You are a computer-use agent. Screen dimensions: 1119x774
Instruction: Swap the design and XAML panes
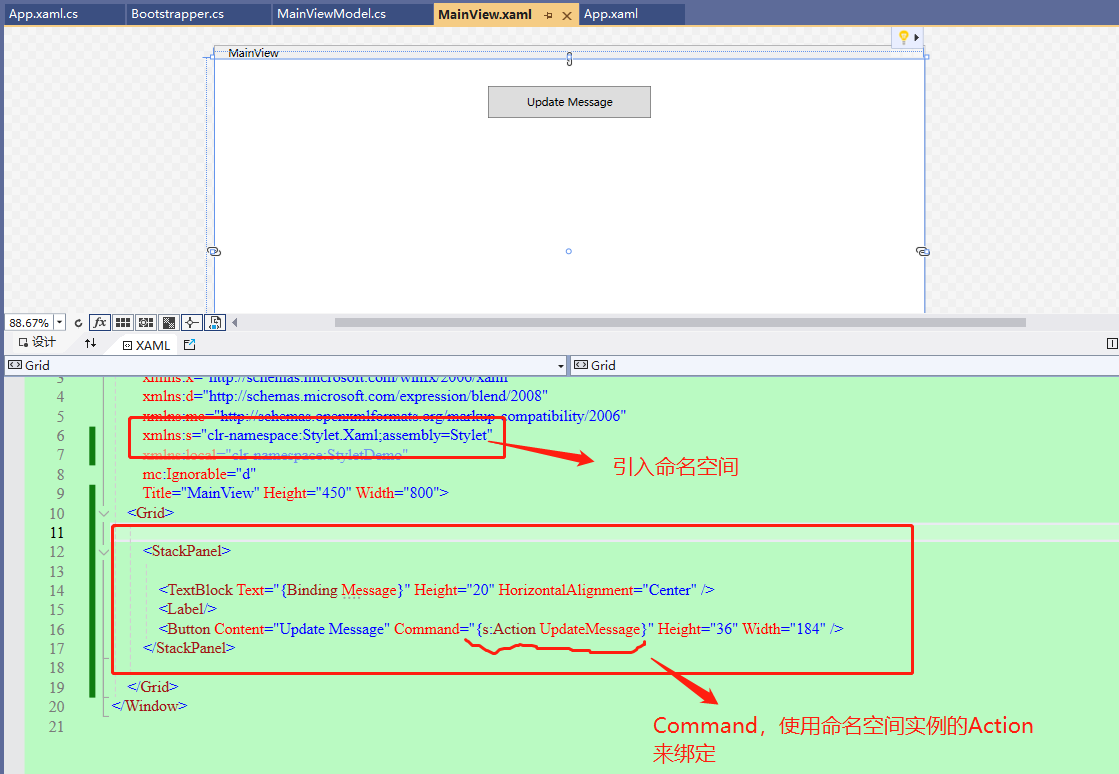(x=91, y=343)
